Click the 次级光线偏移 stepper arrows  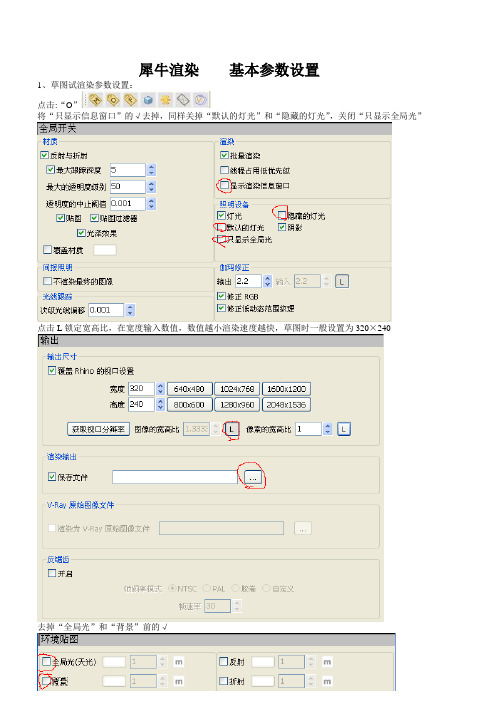click(x=130, y=310)
